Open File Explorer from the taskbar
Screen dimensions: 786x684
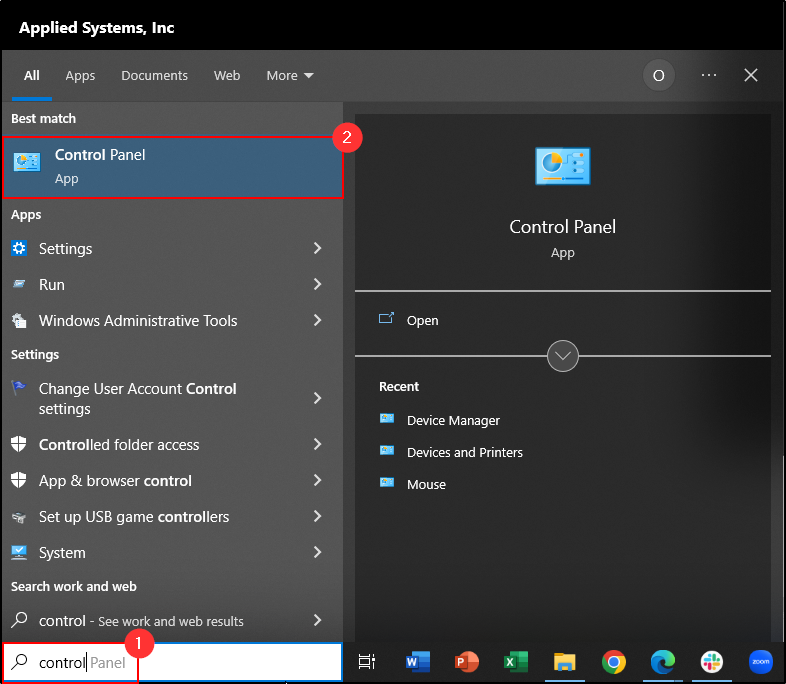[x=565, y=662]
